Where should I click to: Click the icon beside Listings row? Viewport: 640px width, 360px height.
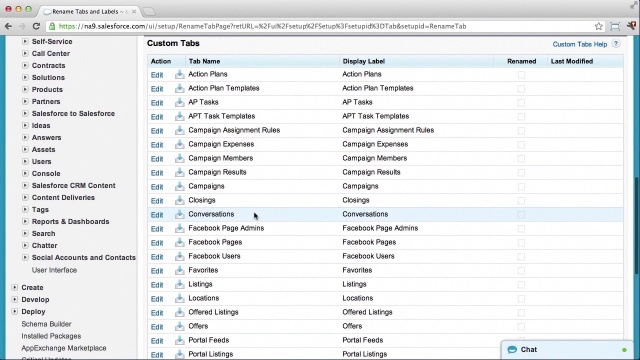[180, 284]
